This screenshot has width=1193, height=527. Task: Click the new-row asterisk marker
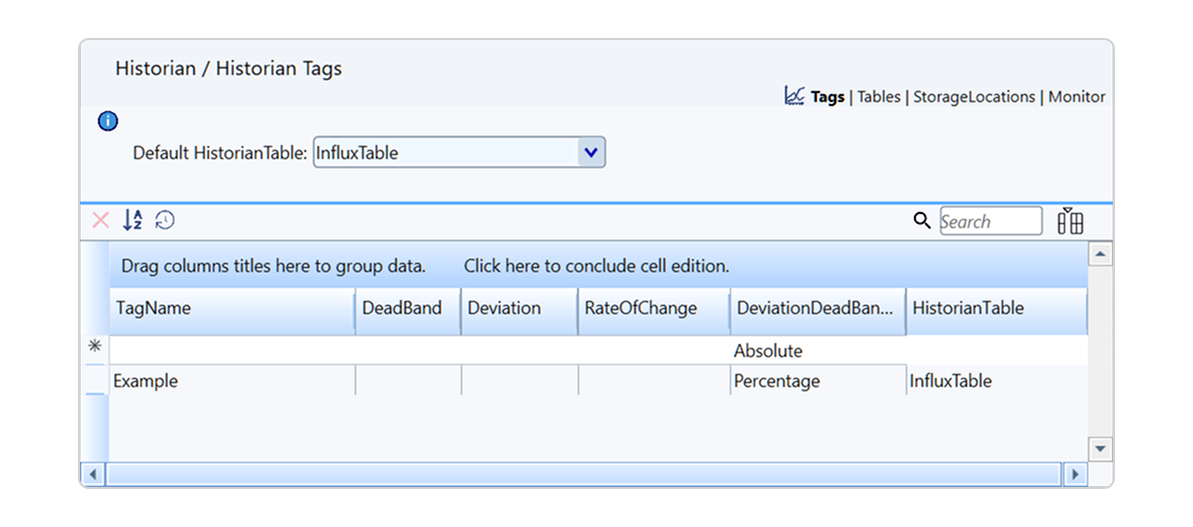tap(94, 346)
